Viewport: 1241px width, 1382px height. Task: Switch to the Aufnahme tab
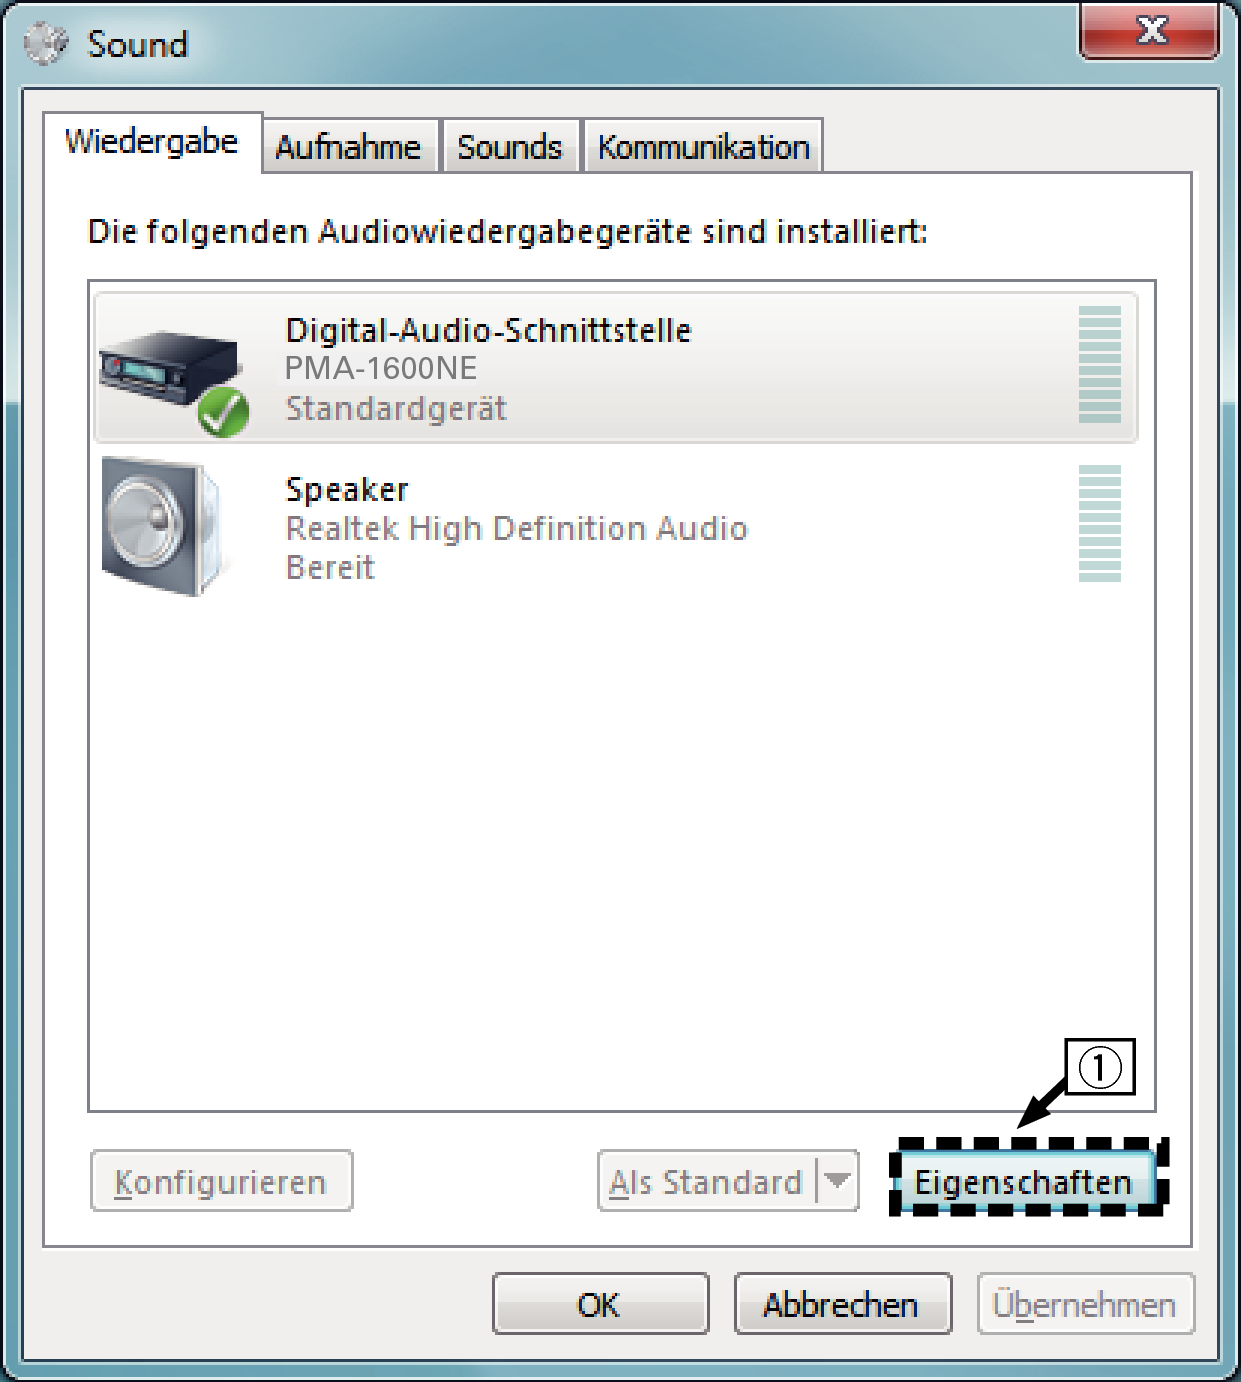coord(349,147)
